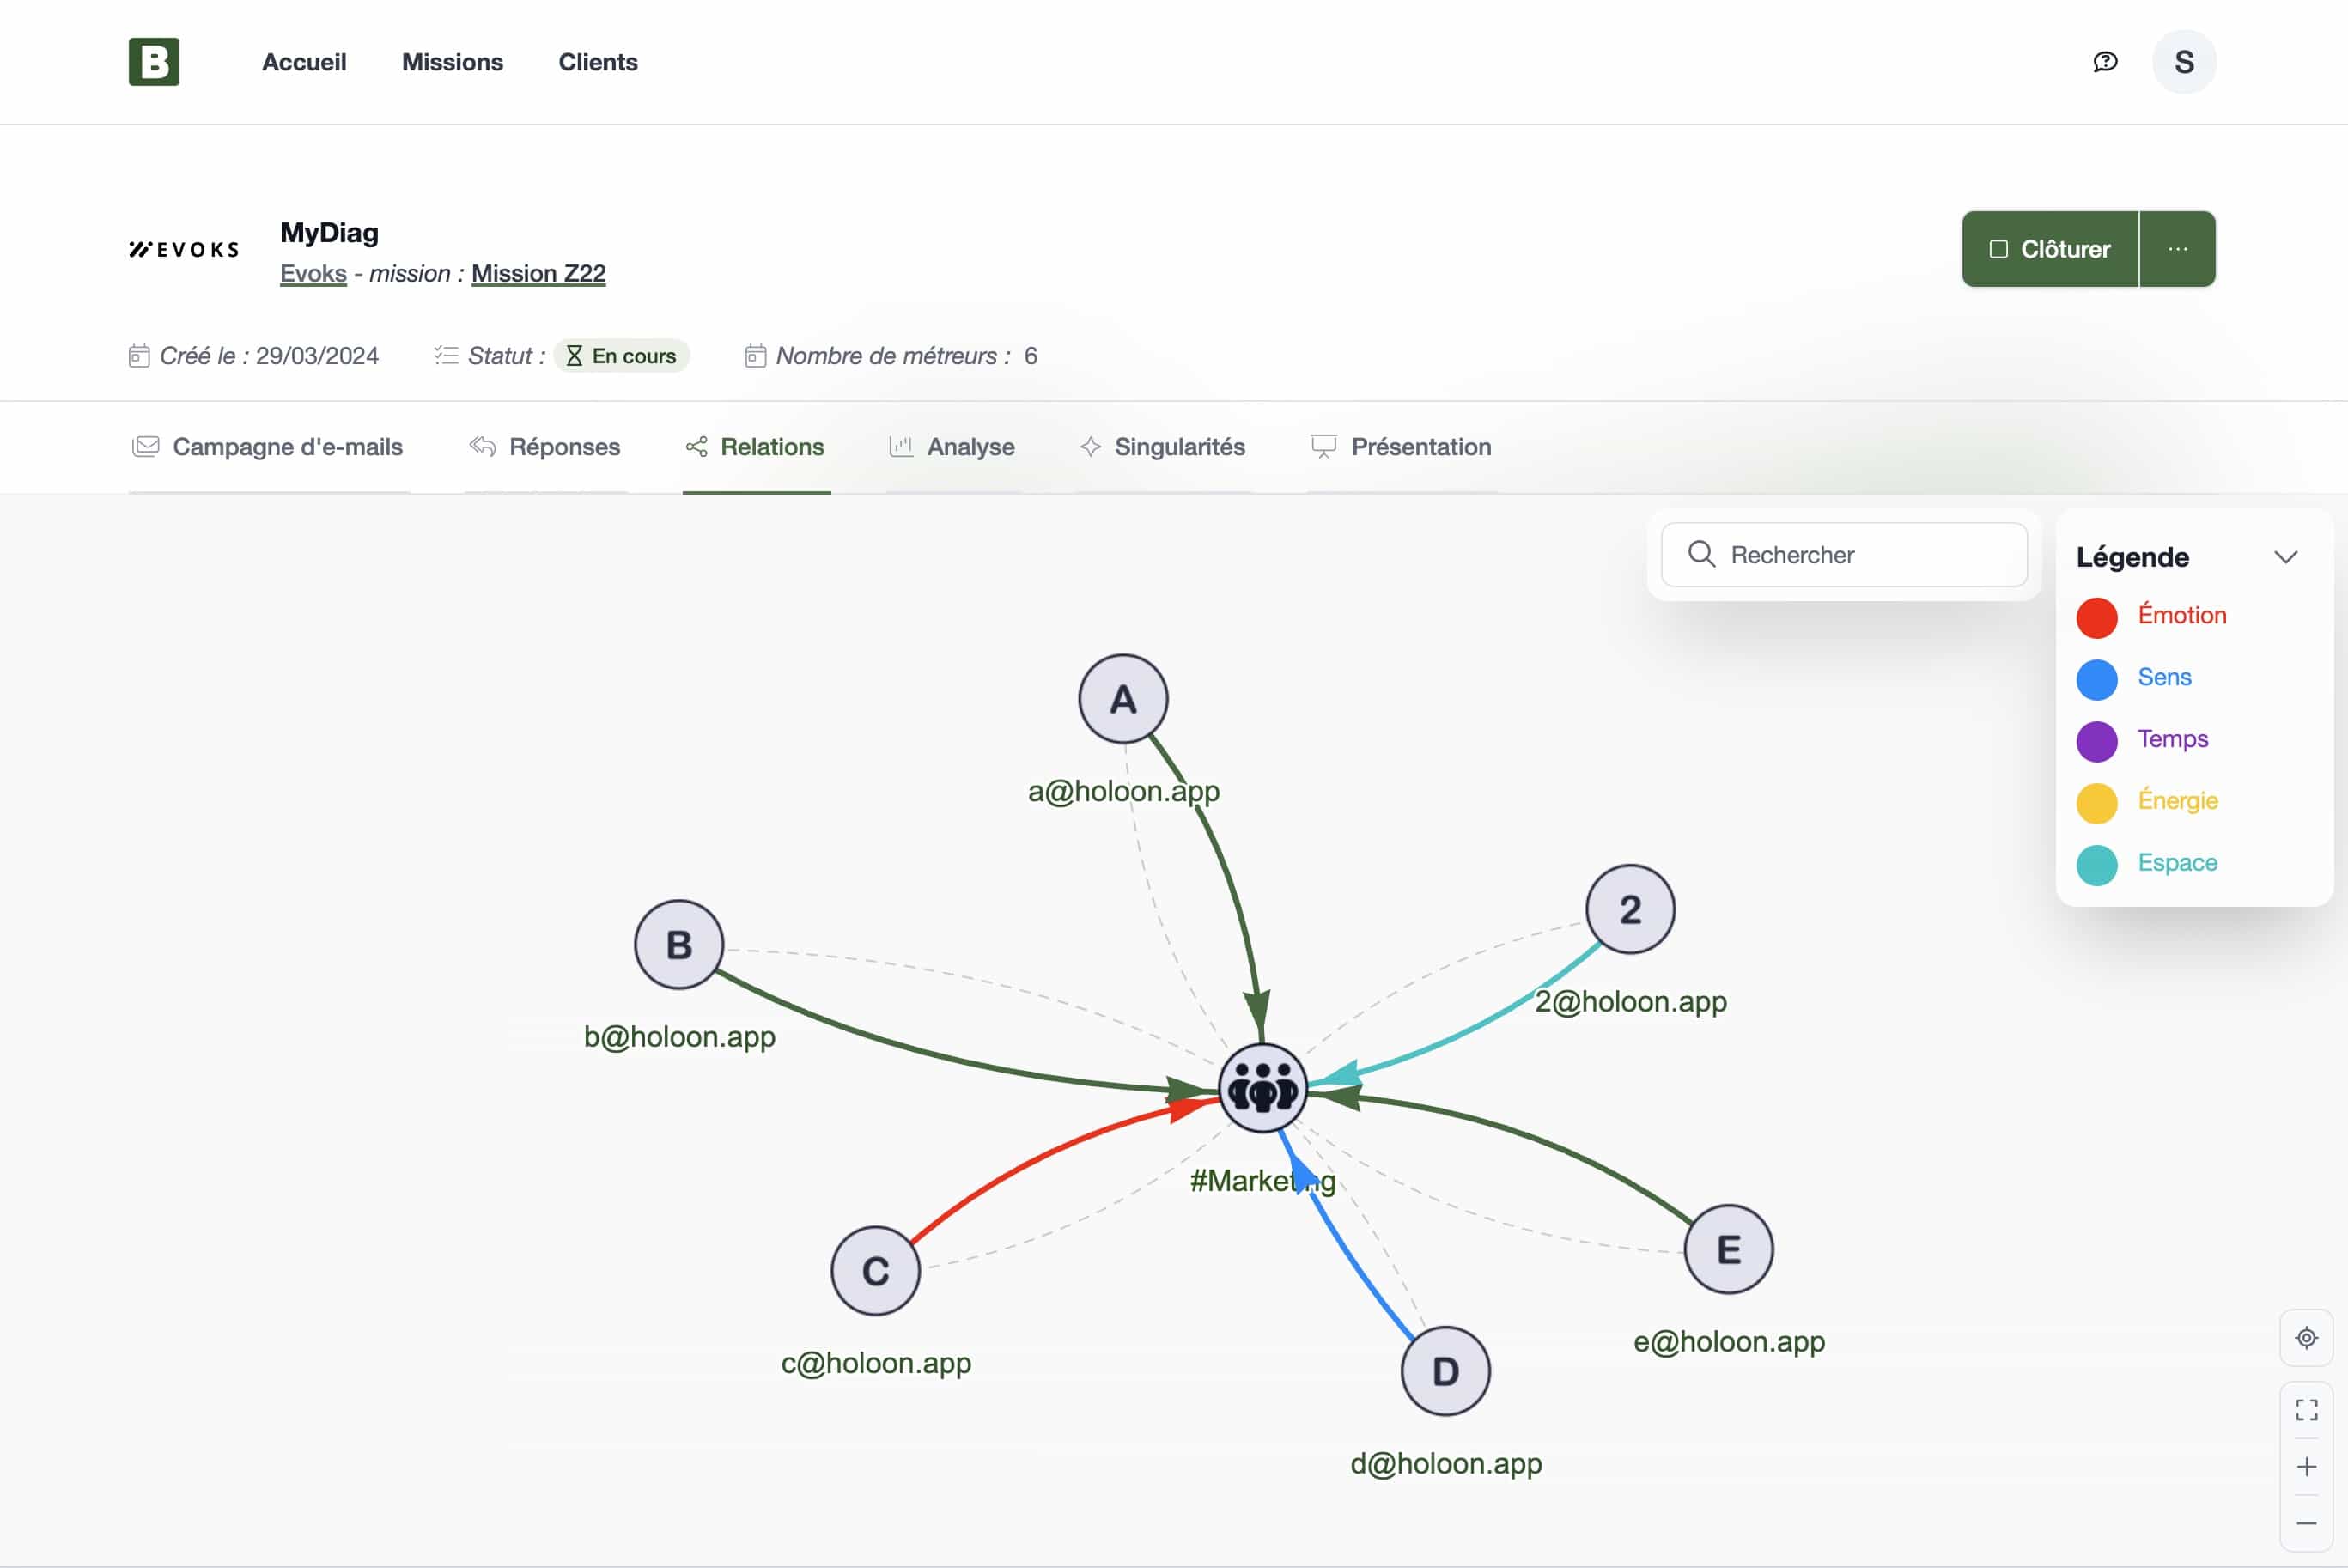2348x1568 pixels.
Task: Open the Mission Z22 link
Action: coord(538,273)
